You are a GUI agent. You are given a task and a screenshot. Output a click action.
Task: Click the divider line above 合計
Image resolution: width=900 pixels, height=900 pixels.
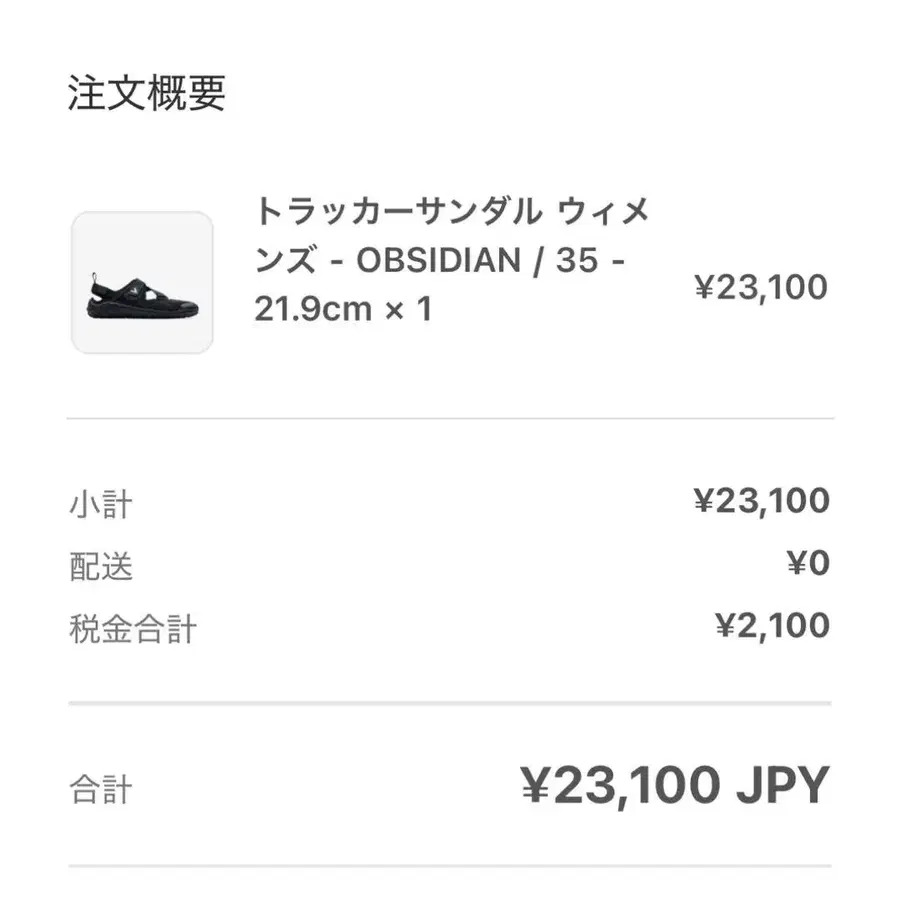coord(450,703)
